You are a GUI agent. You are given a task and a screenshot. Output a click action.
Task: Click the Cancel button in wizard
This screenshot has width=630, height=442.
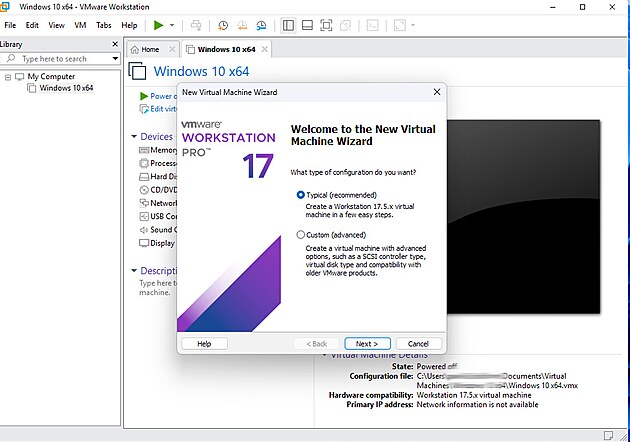pyautogui.click(x=418, y=343)
